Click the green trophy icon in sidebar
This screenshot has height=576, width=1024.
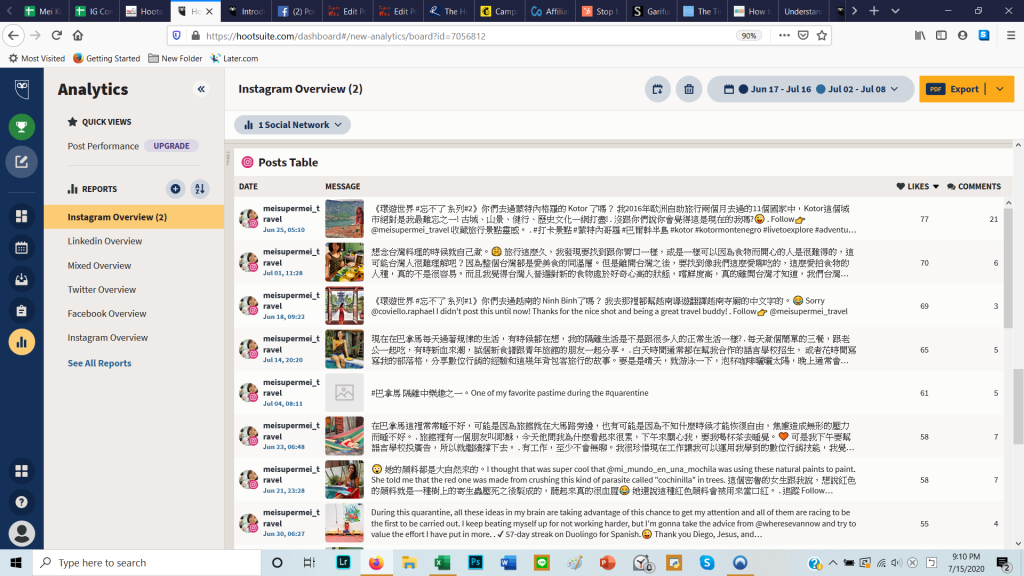pyautogui.click(x=21, y=127)
